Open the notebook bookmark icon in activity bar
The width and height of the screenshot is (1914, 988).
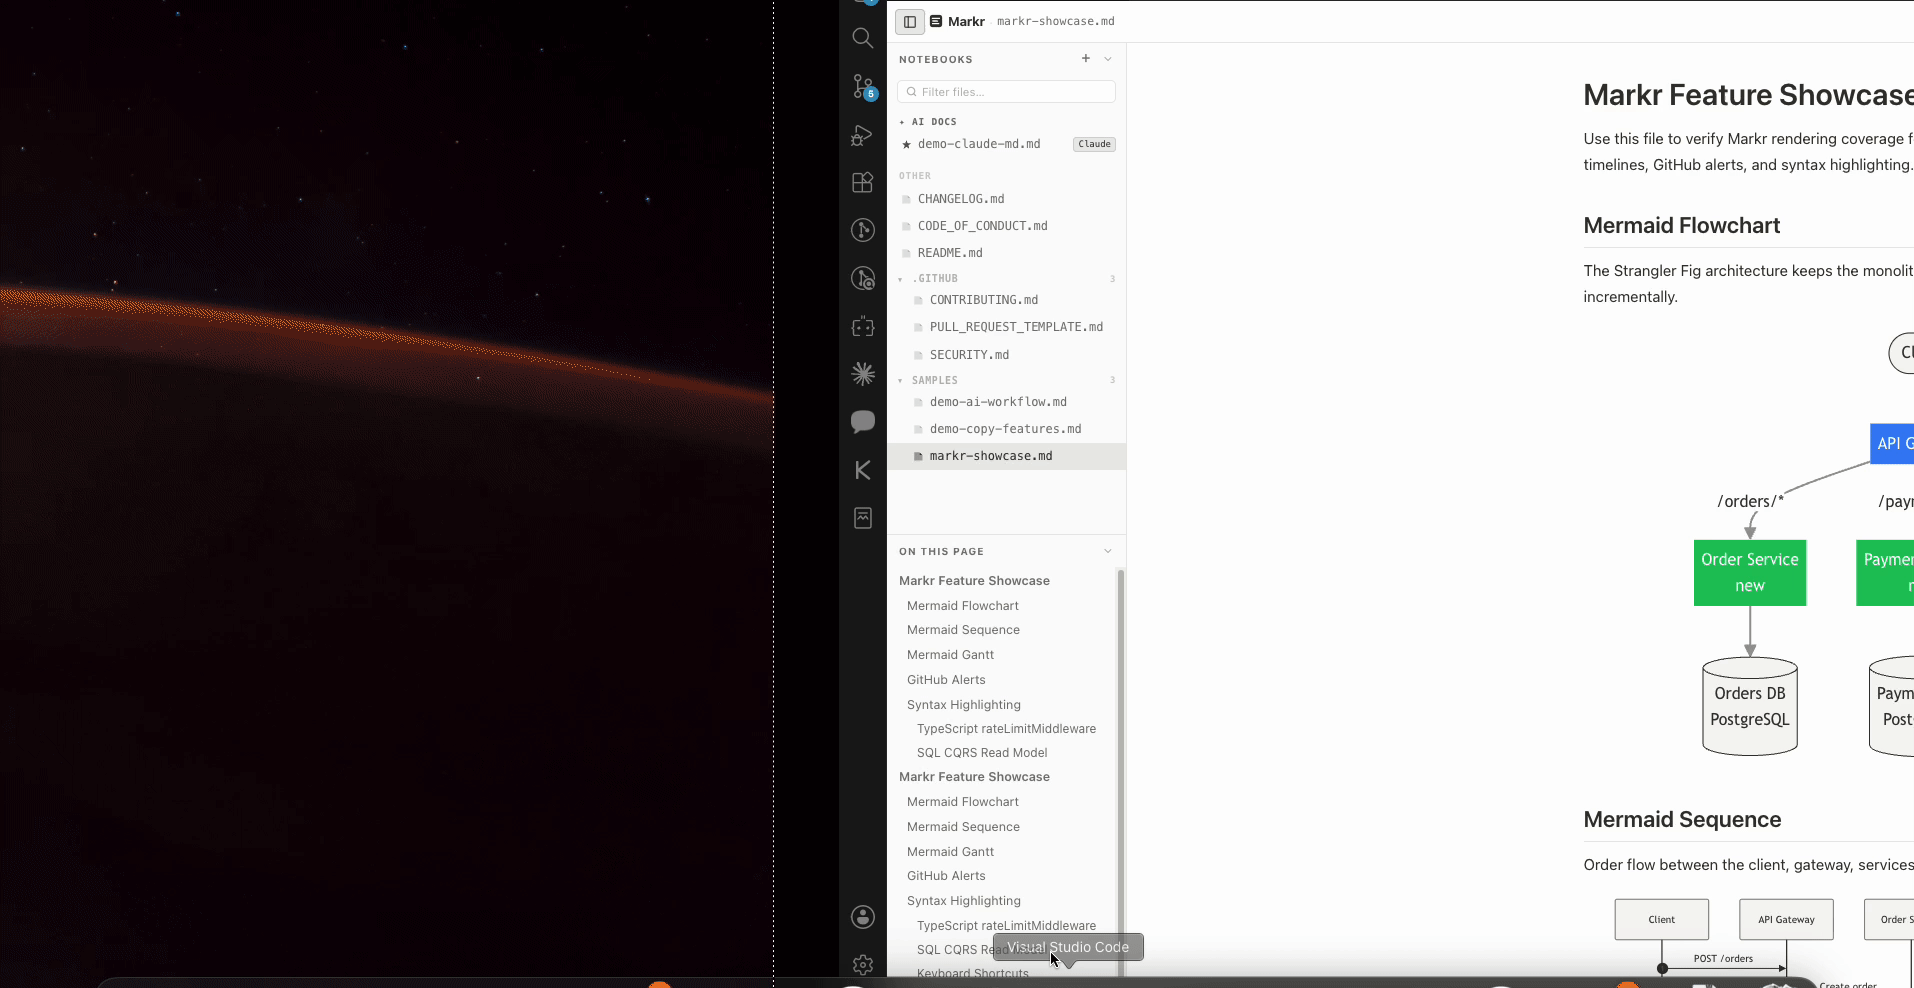coord(862,518)
